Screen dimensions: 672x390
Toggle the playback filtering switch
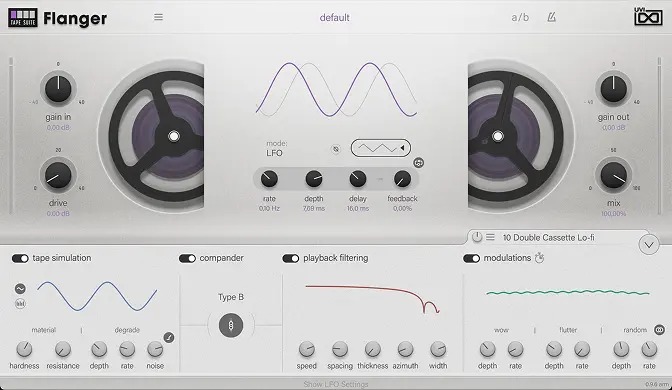pos(291,258)
